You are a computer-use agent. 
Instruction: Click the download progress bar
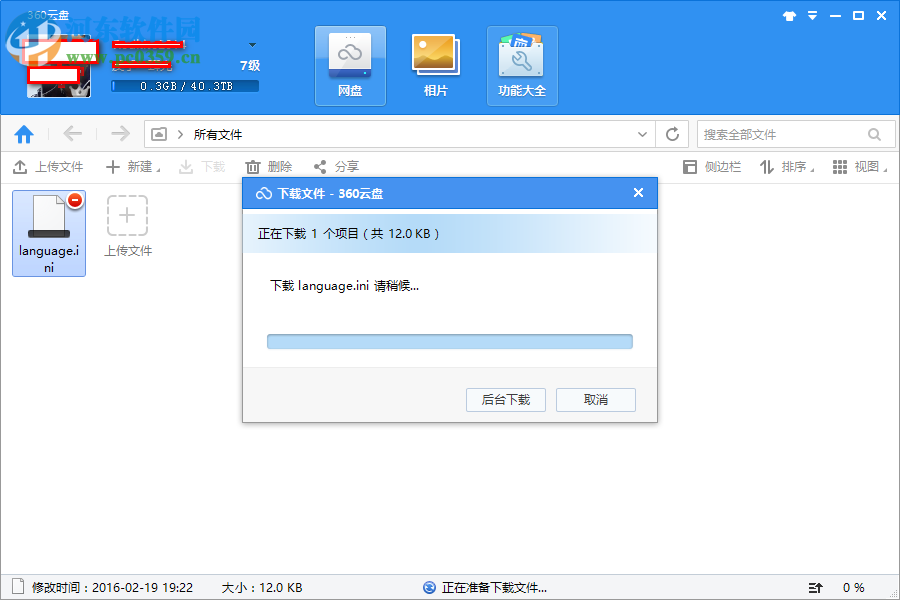pyautogui.click(x=449, y=341)
